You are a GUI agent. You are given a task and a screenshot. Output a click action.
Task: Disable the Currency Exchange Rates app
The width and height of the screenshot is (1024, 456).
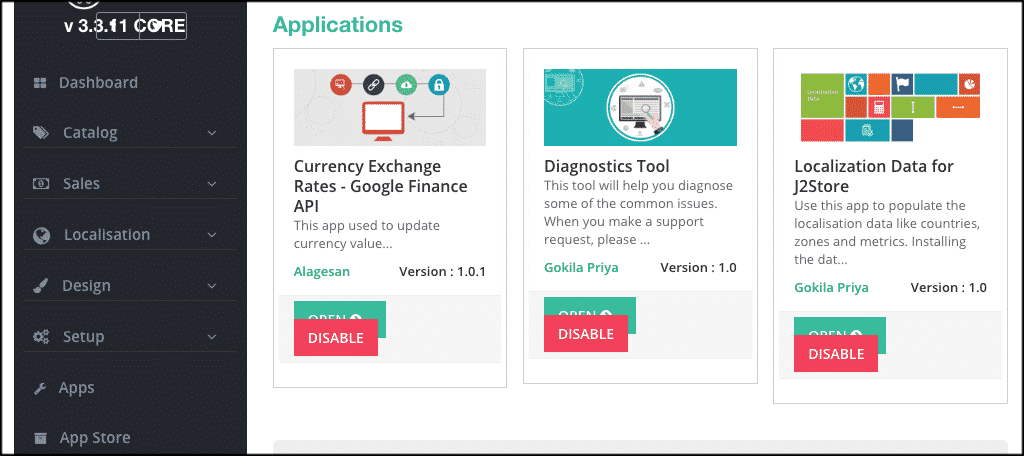[x=336, y=338]
